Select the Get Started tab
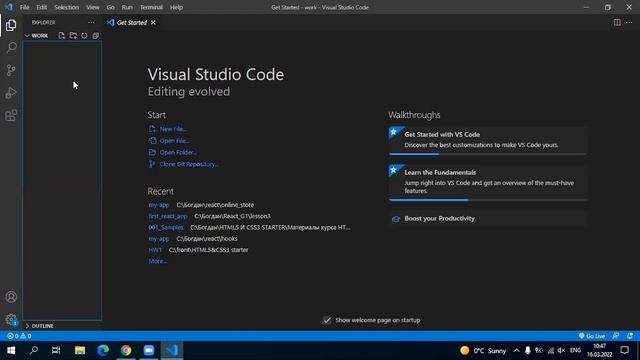 (x=131, y=22)
